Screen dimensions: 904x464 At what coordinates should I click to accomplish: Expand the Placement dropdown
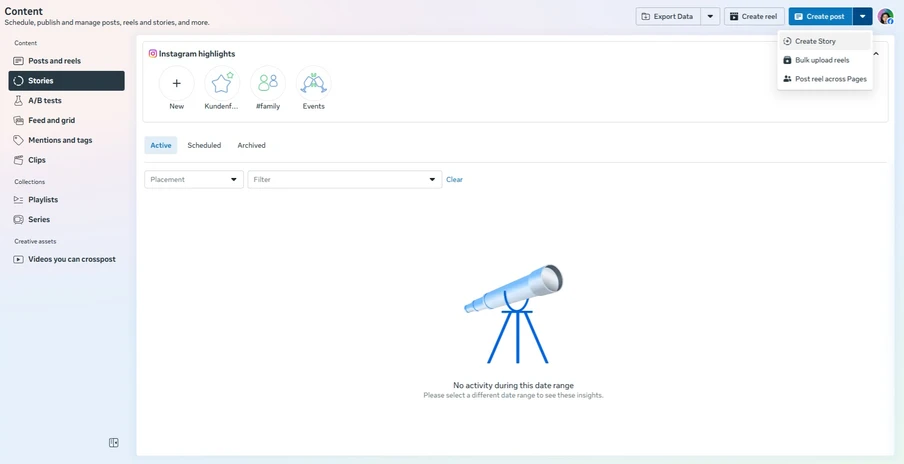[x=194, y=180]
